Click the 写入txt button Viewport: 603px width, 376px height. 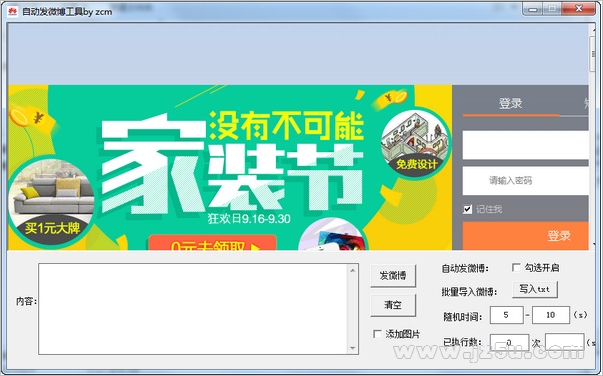[535, 289]
